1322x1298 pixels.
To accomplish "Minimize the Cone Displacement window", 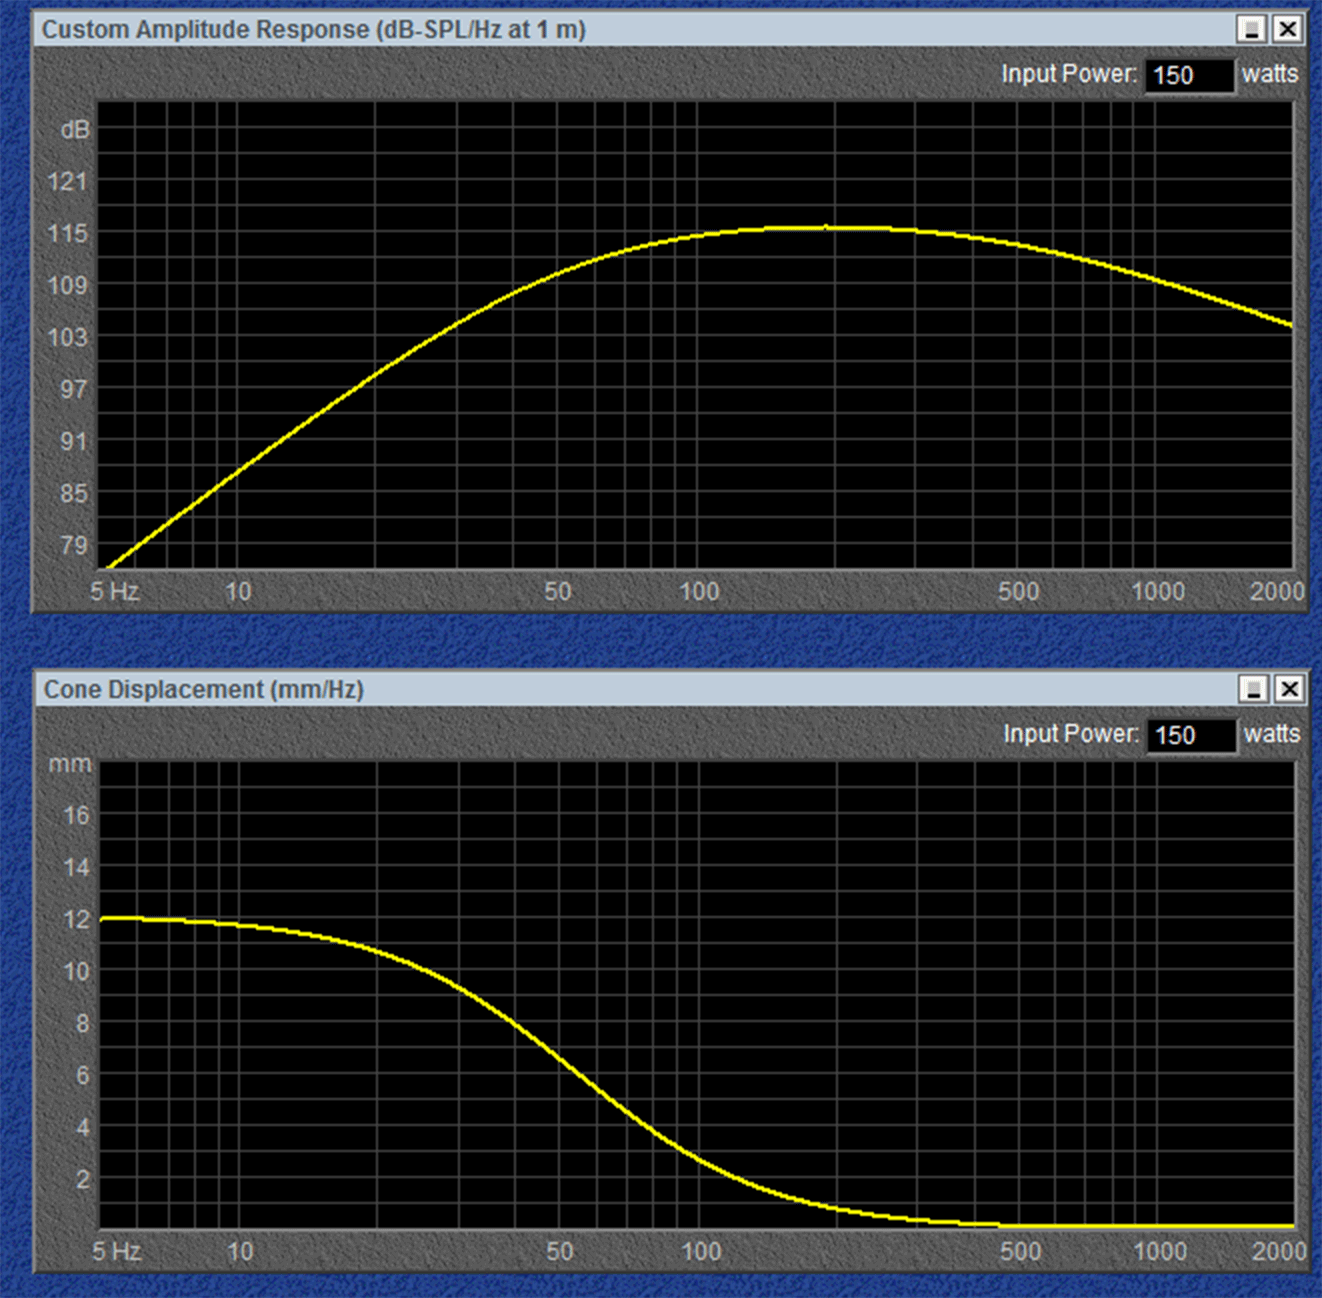I will pos(1253,689).
